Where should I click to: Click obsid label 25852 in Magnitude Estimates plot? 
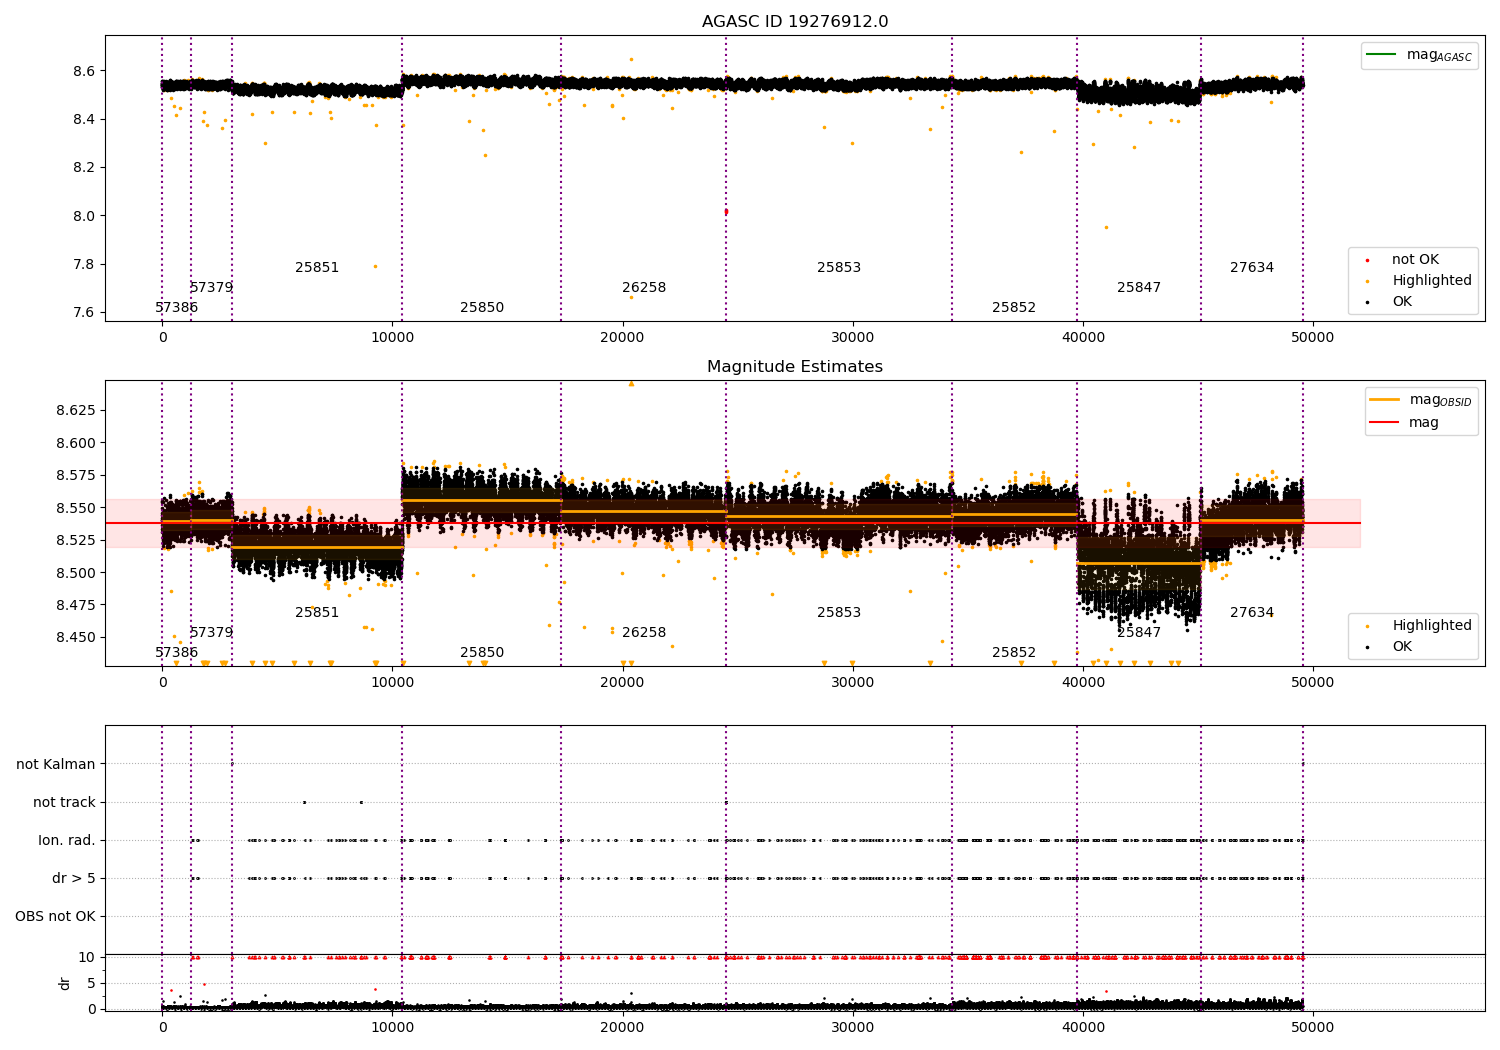pos(1014,653)
